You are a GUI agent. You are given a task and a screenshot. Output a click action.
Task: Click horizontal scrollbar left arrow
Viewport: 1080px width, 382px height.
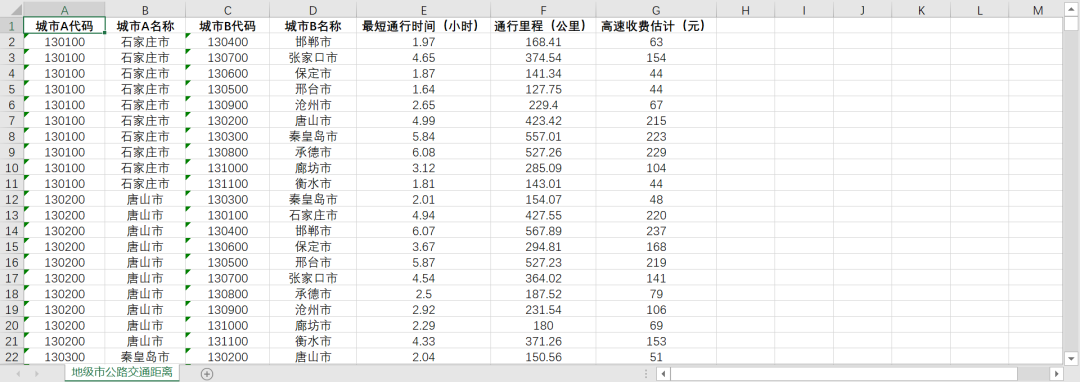(663, 374)
